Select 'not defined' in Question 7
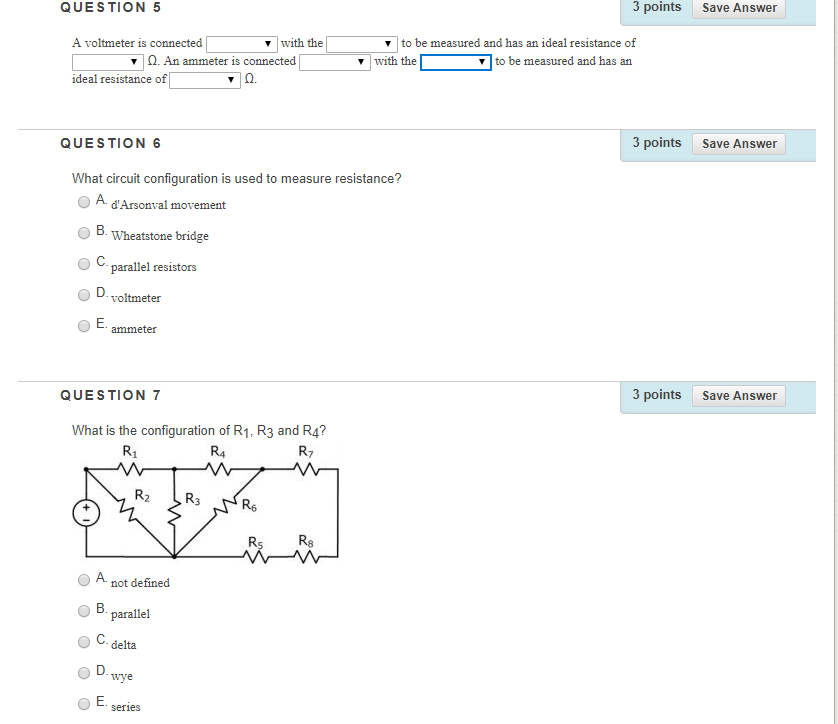Viewport: 838px width, 724px height. [x=84, y=579]
